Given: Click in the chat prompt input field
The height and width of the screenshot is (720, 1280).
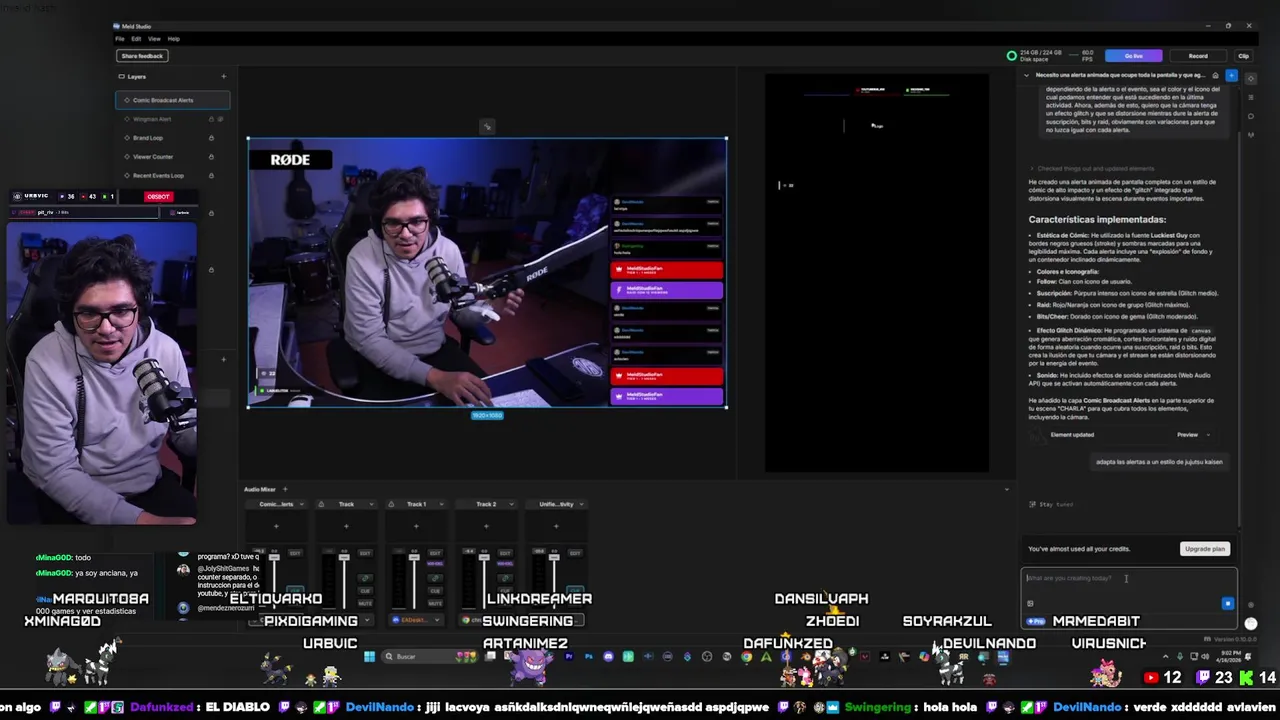Looking at the screenshot, I should [x=1128, y=580].
